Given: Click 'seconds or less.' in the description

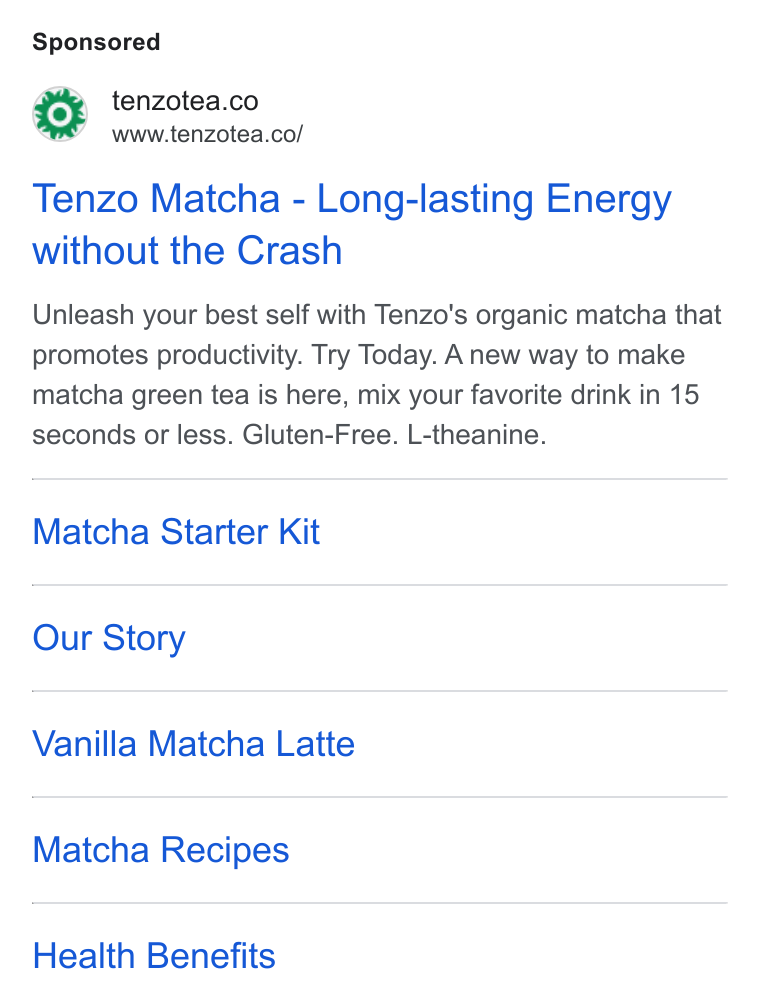Looking at the screenshot, I should [x=133, y=435].
